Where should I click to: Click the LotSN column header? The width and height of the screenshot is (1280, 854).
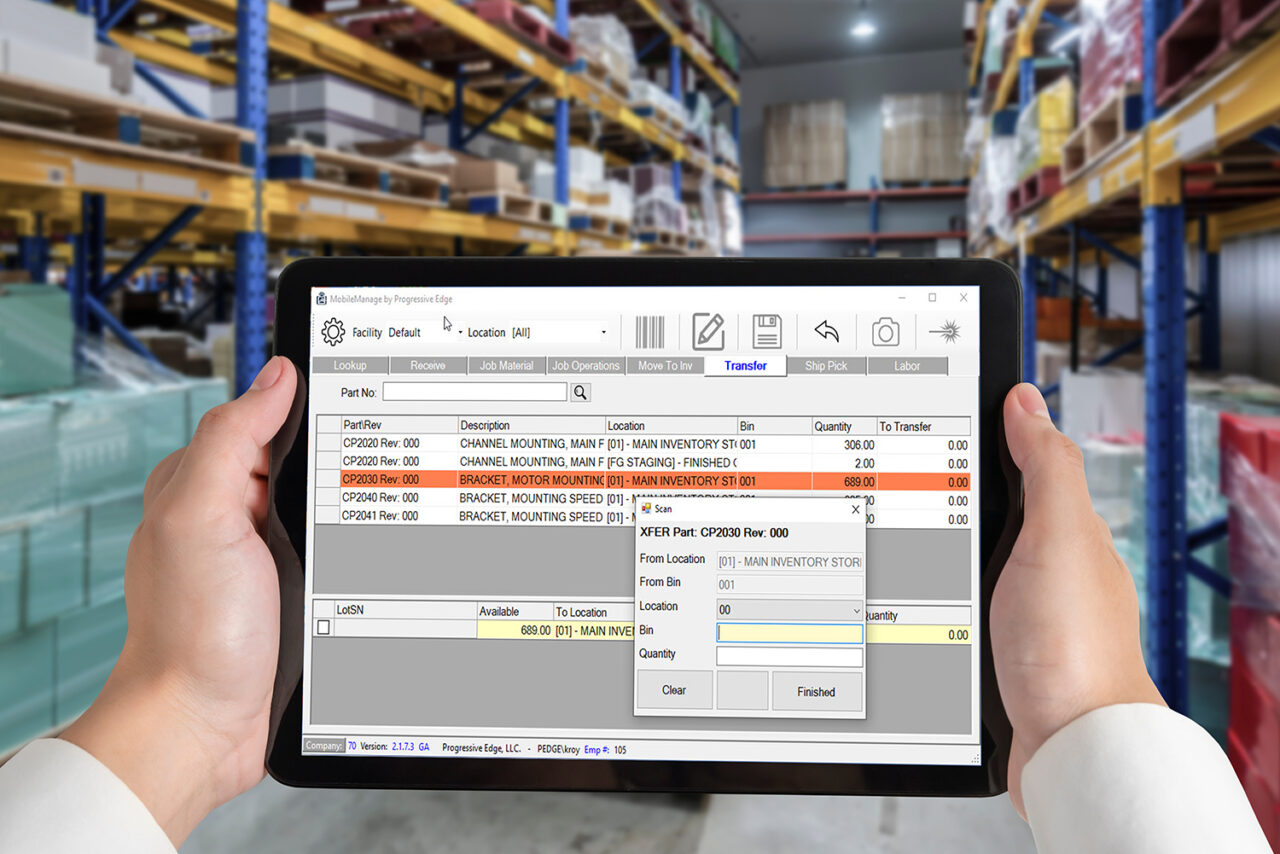406,610
